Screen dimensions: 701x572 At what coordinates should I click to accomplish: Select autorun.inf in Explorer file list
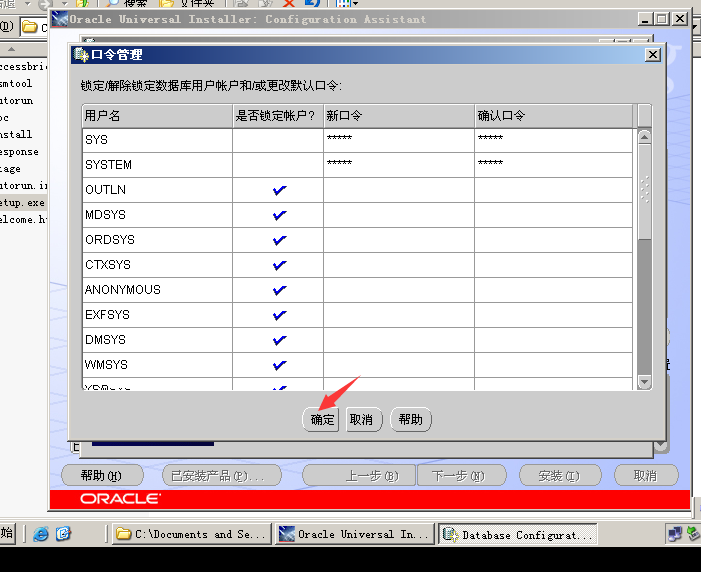(x=23, y=186)
